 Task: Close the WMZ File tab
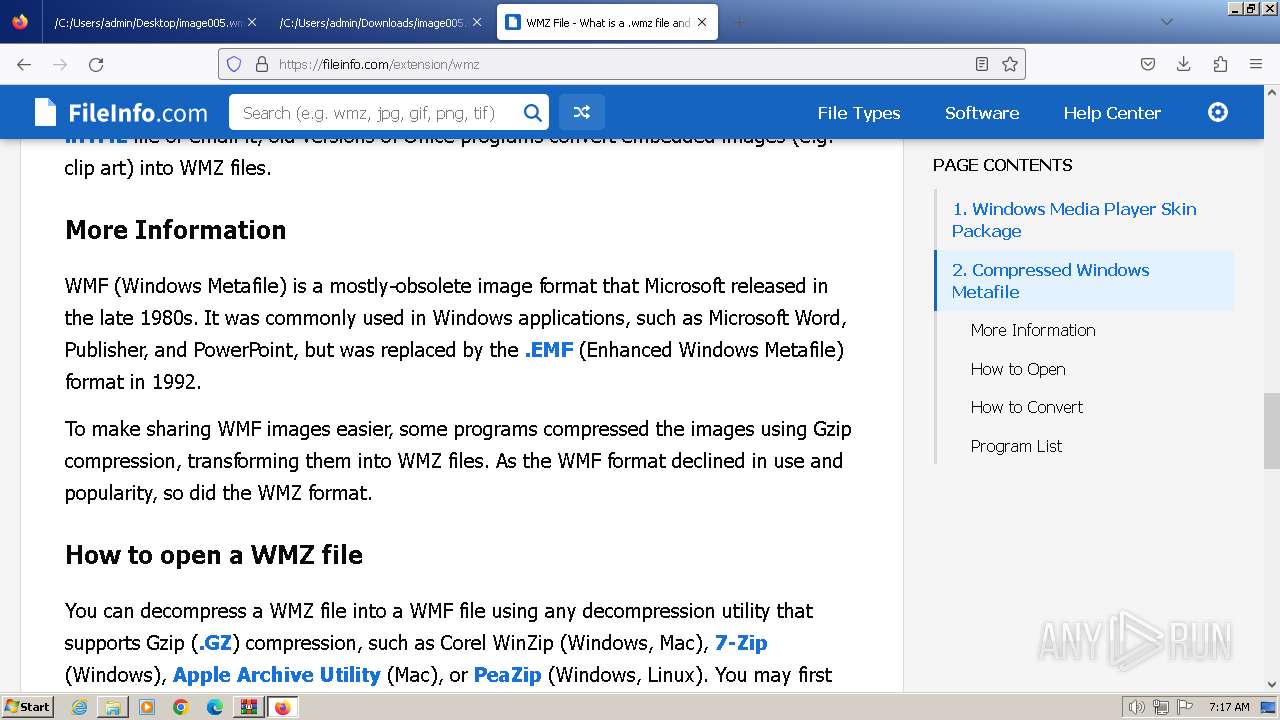click(x=702, y=22)
